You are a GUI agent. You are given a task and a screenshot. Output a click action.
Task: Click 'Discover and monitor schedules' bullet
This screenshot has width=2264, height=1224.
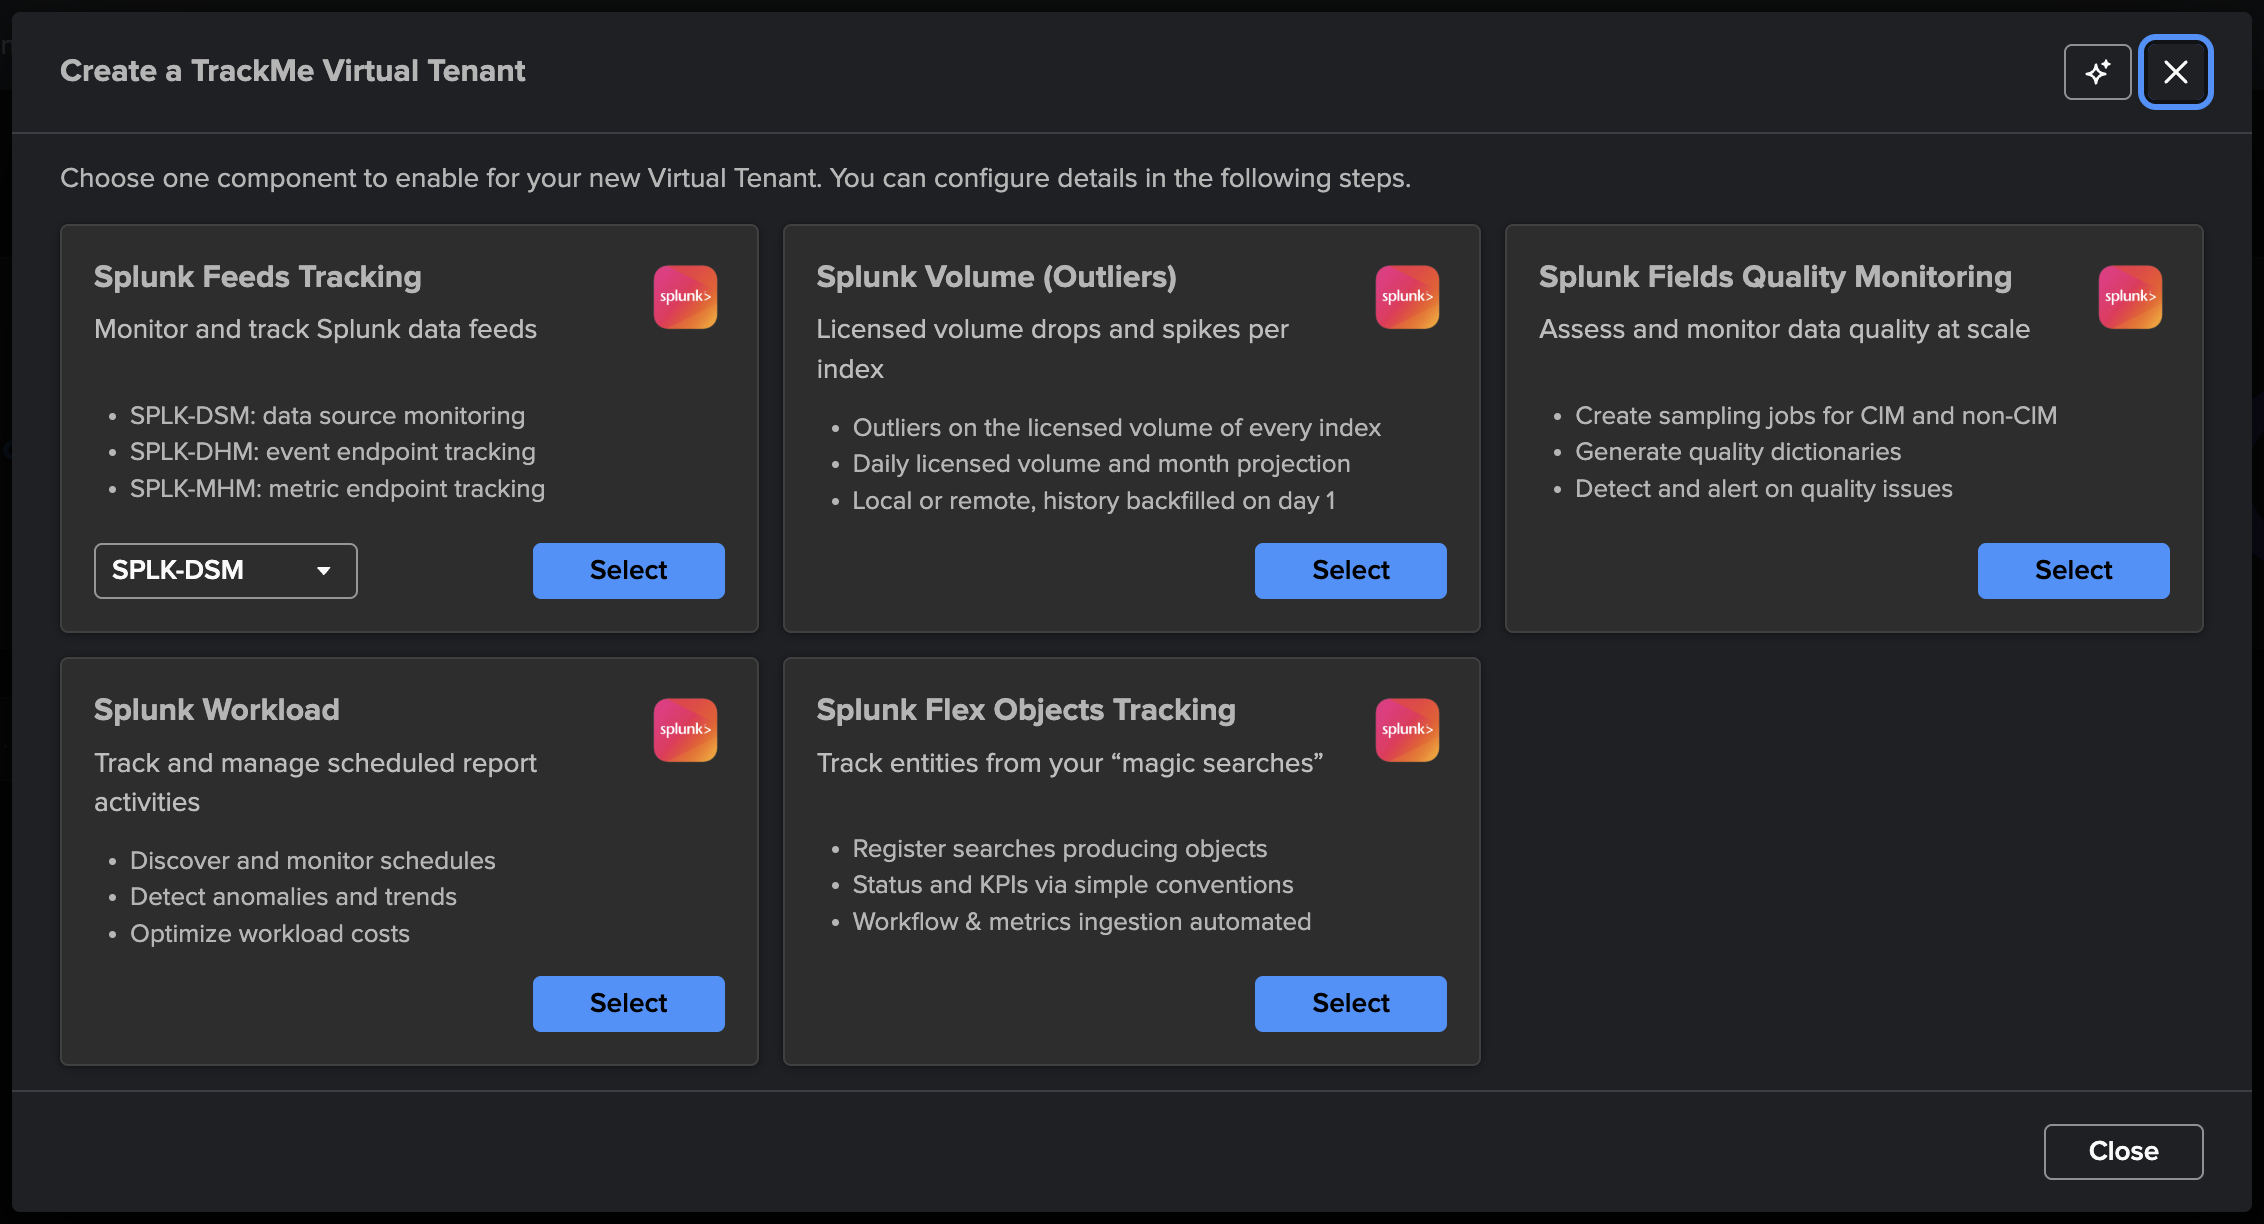pyautogui.click(x=313, y=861)
